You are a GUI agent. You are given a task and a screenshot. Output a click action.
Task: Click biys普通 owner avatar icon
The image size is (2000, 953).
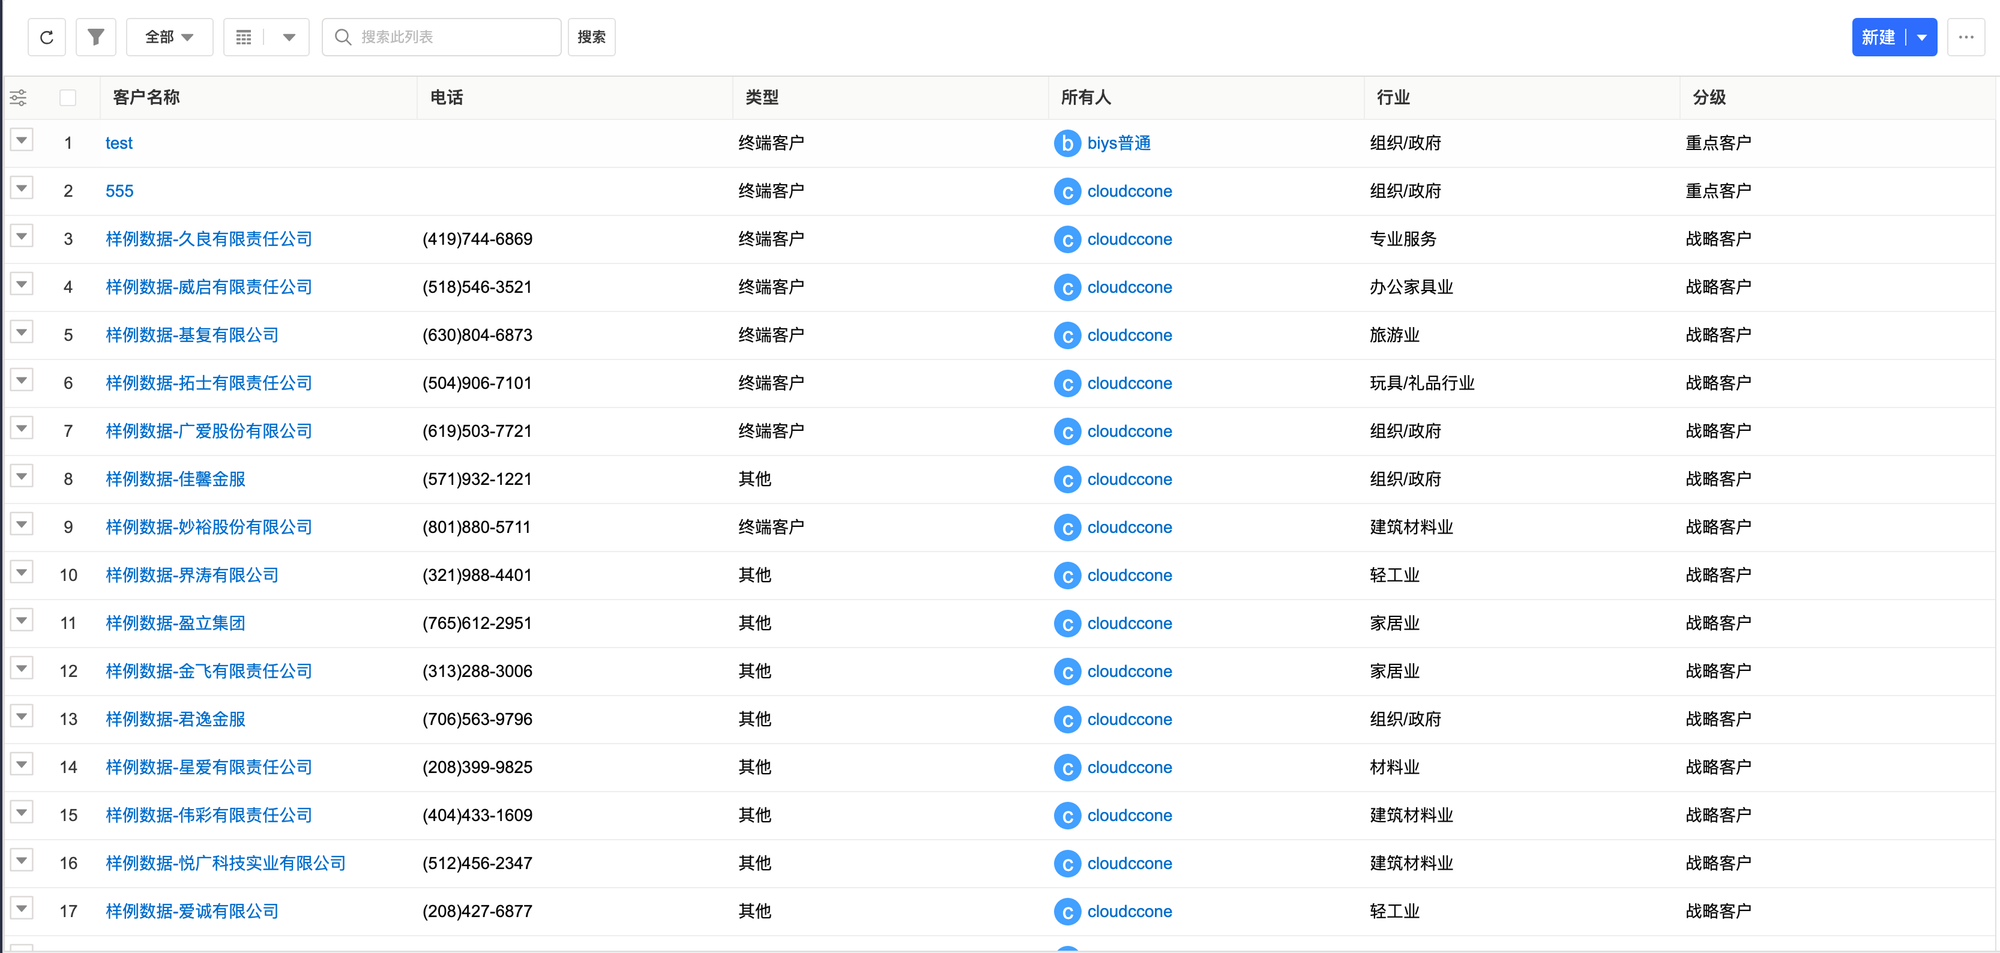[1067, 143]
